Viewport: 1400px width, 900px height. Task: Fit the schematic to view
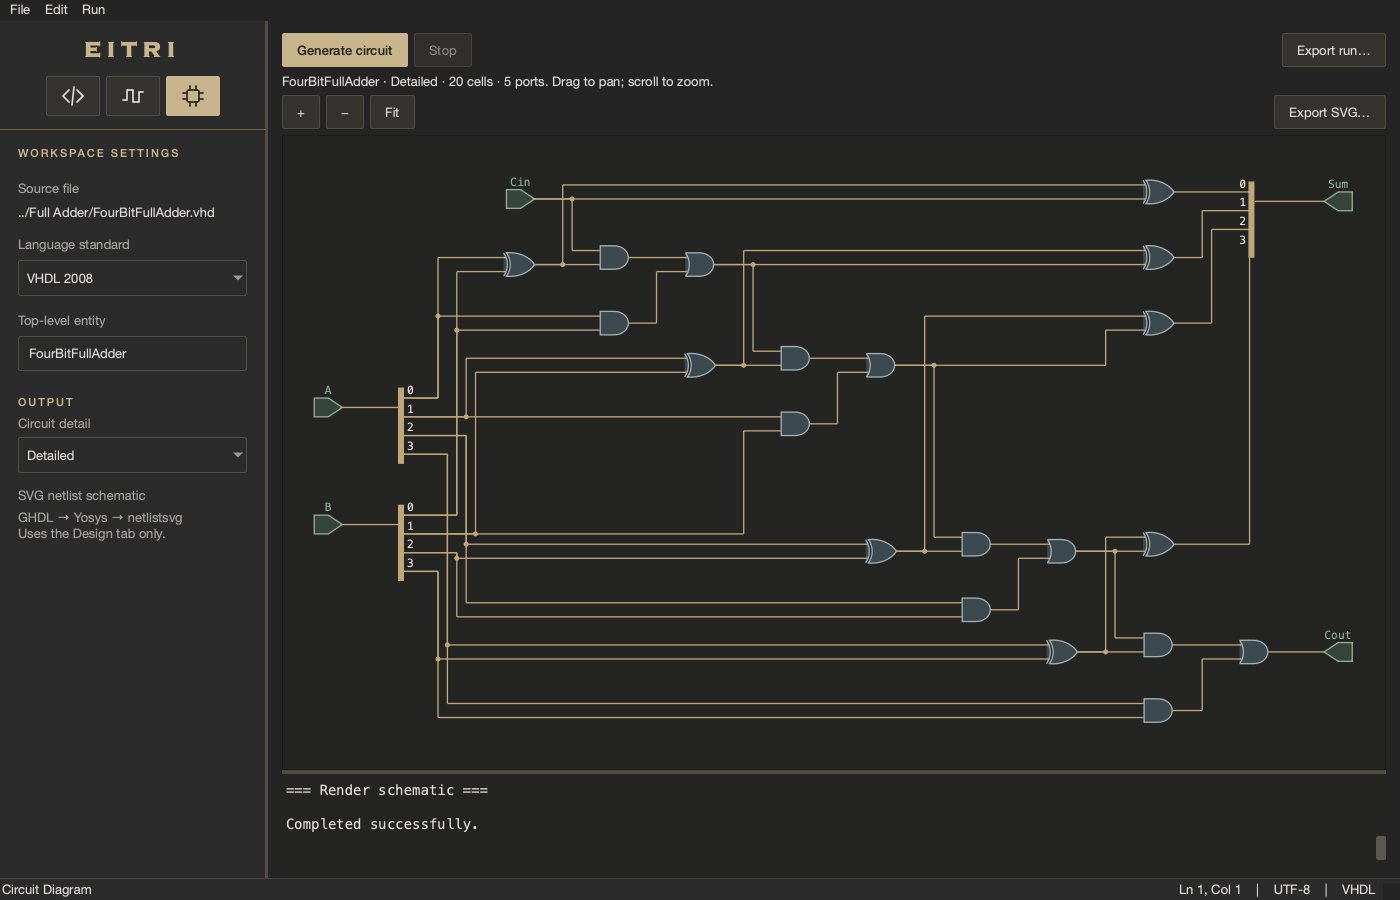[x=392, y=113]
